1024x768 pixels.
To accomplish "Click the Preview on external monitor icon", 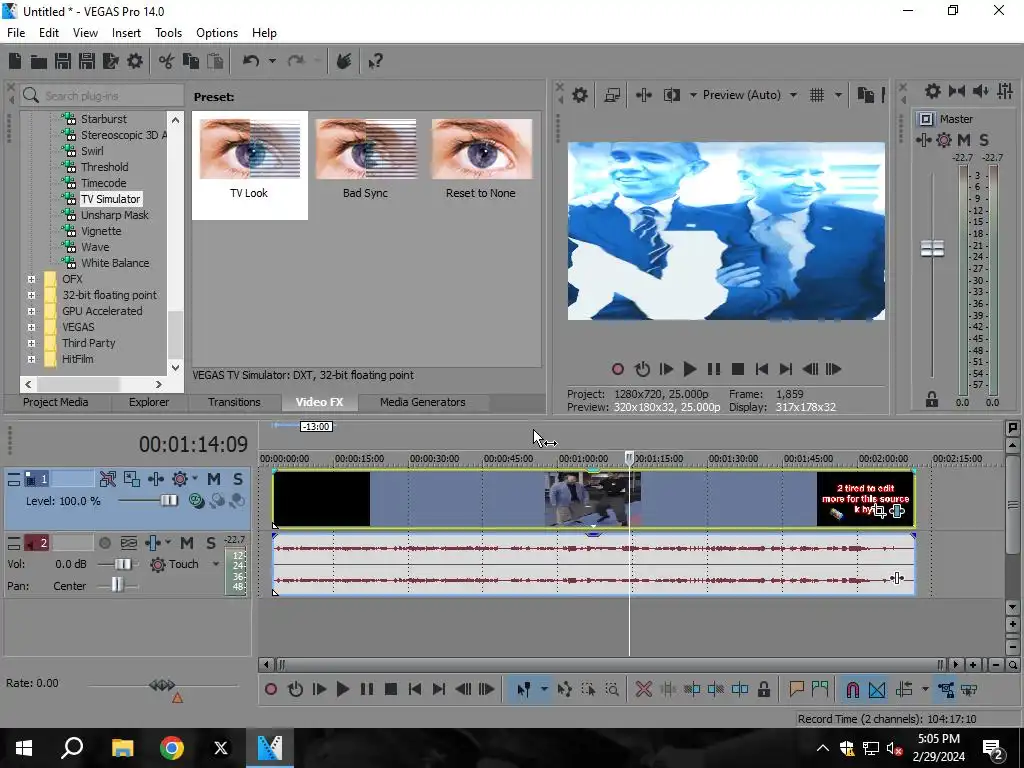I will click(x=612, y=95).
